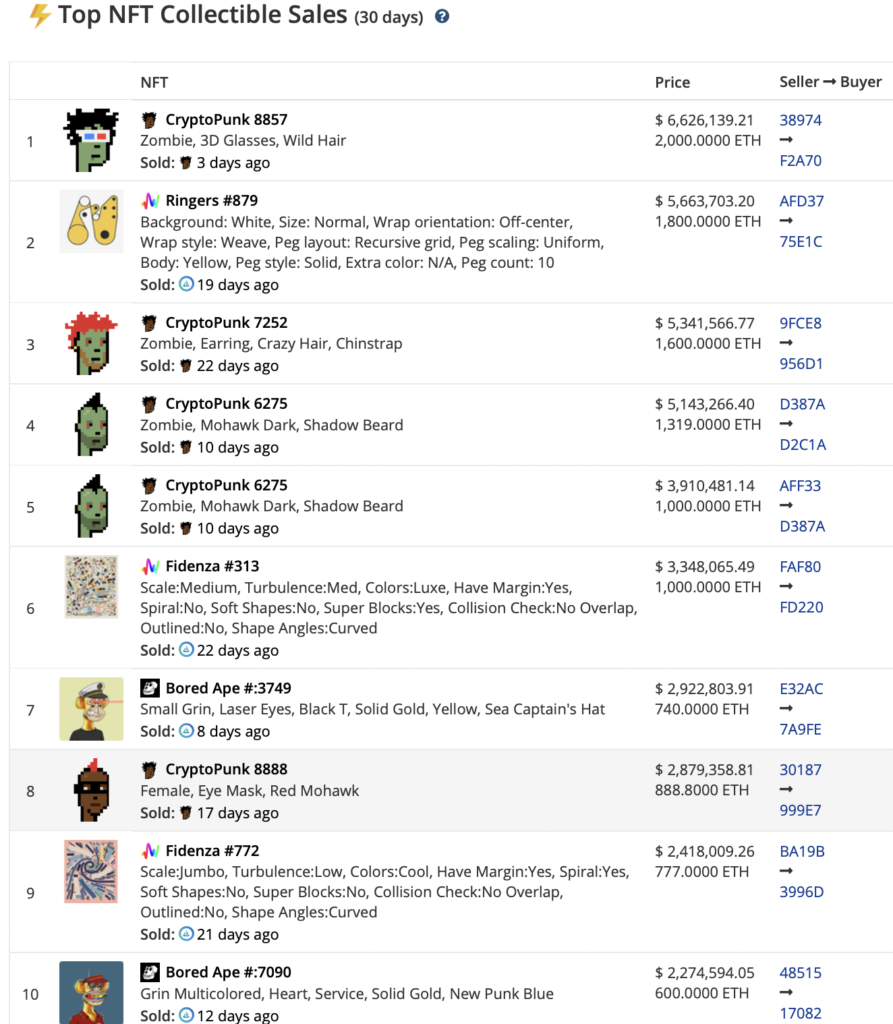This screenshot has width=893, height=1024.
Task: Open the Fidenza #313 title link
Action: pos(212,567)
